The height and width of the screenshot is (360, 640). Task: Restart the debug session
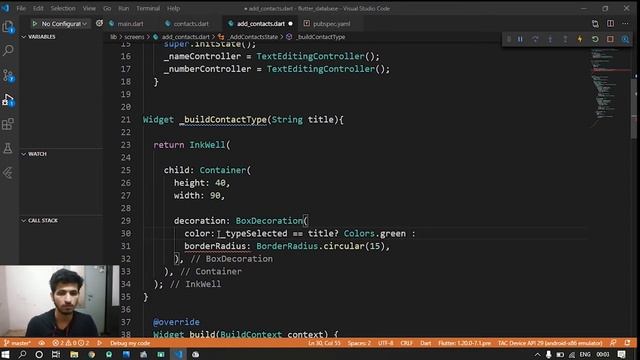[595, 39]
